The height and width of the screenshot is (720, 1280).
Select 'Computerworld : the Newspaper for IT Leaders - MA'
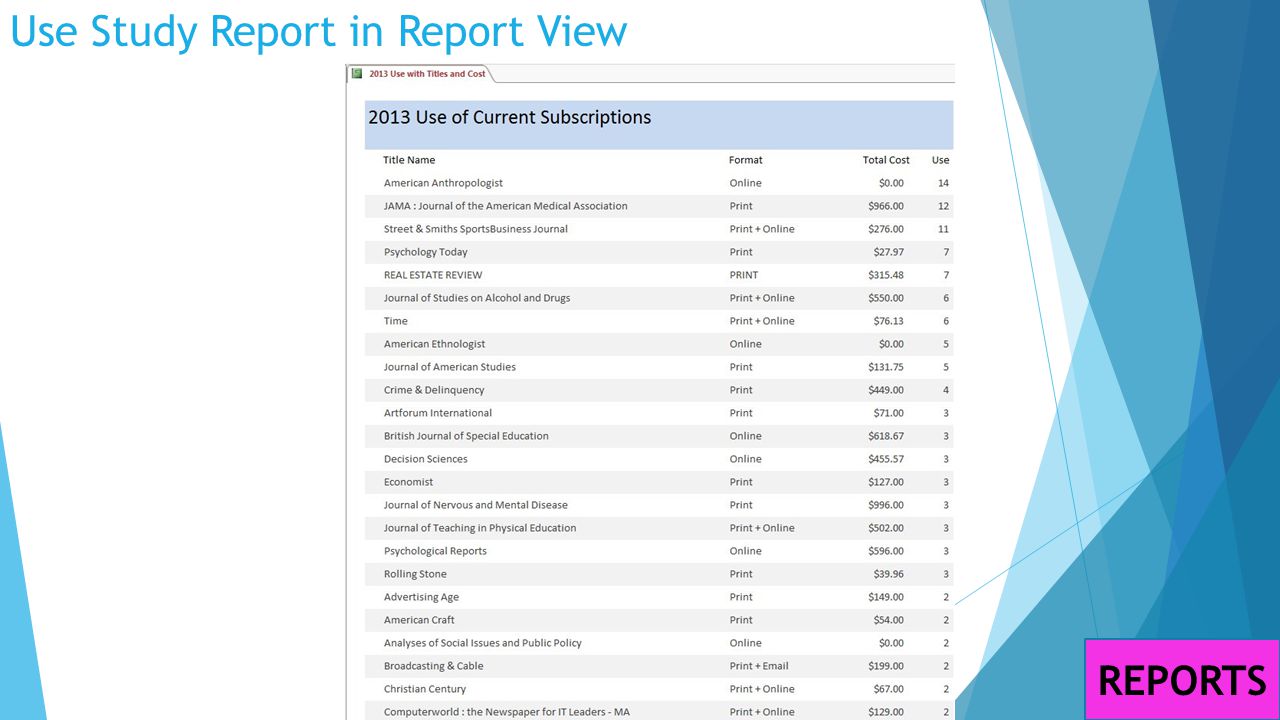pyautogui.click(x=507, y=712)
